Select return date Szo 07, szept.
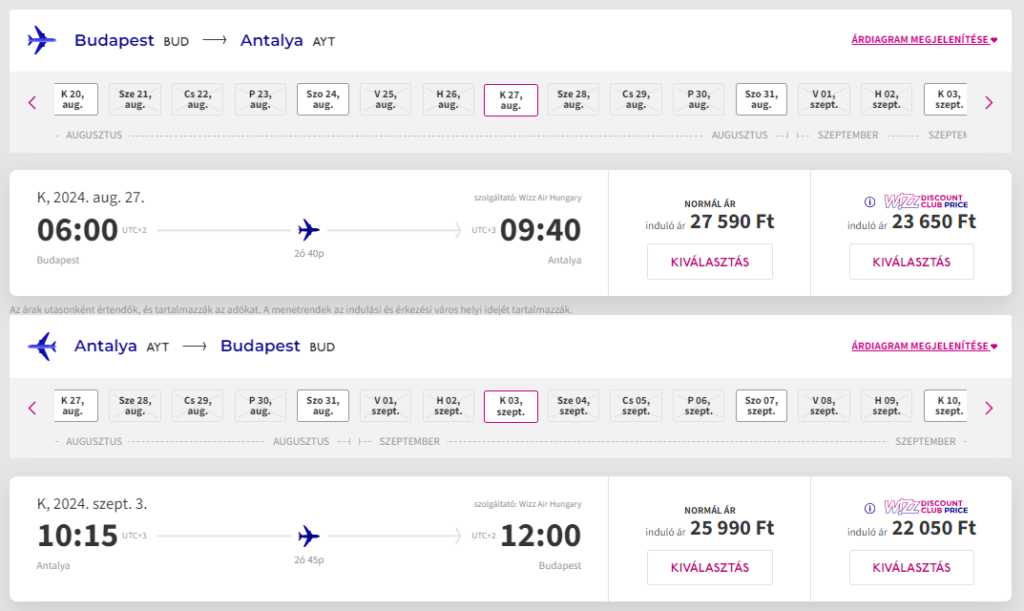The height and width of the screenshot is (611, 1024). coord(761,405)
